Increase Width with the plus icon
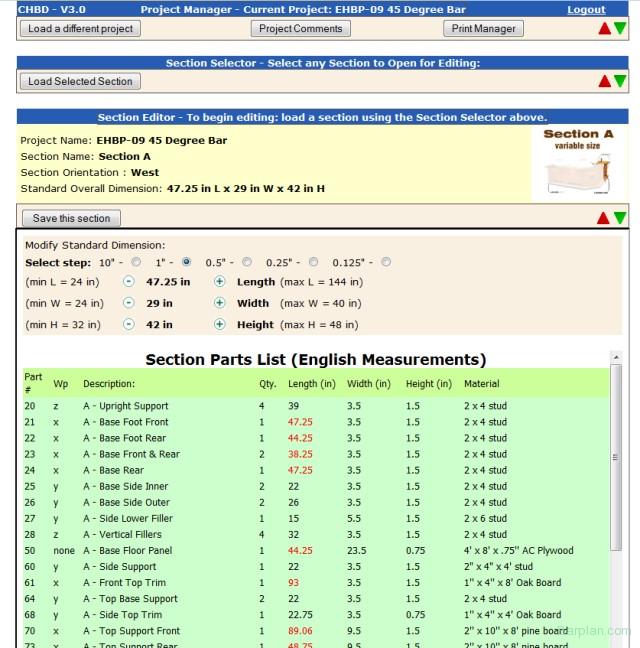Viewport: 640px width, 648px height. point(219,303)
